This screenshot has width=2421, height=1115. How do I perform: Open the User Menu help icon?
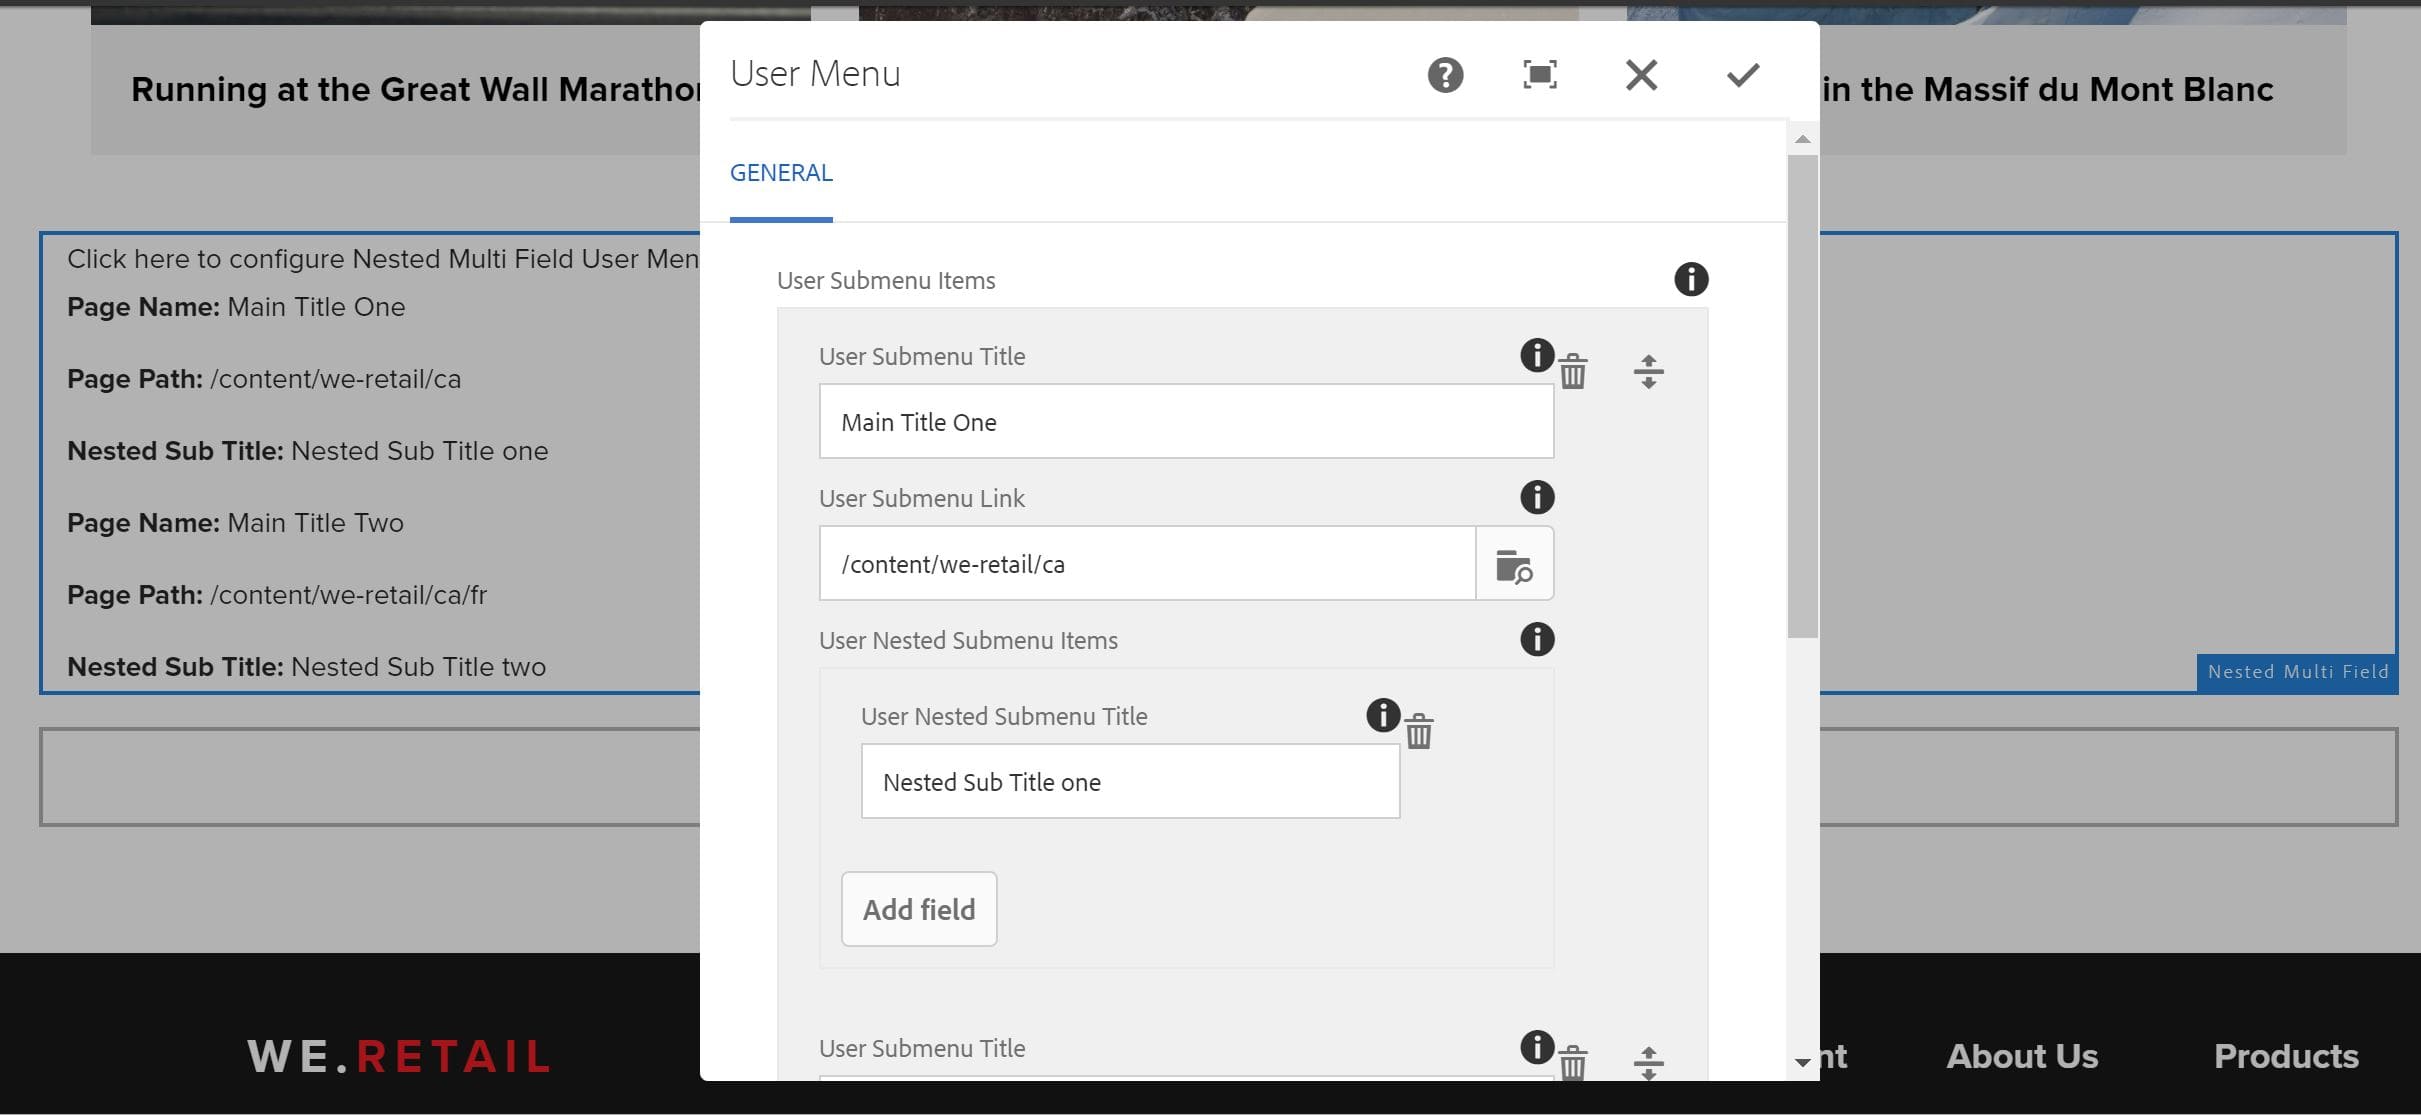pyautogui.click(x=1445, y=75)
